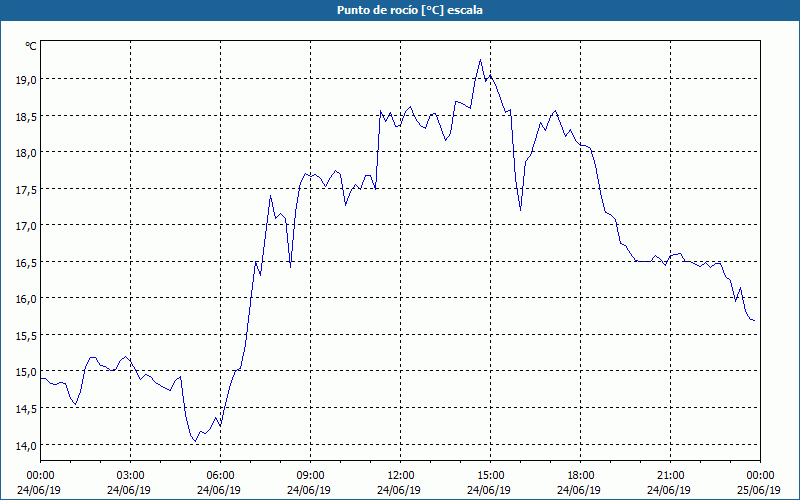Choose the '14,5' y-axis value
Screen dimensions: 800x500
pyautogui.click(x=28, y=409)
